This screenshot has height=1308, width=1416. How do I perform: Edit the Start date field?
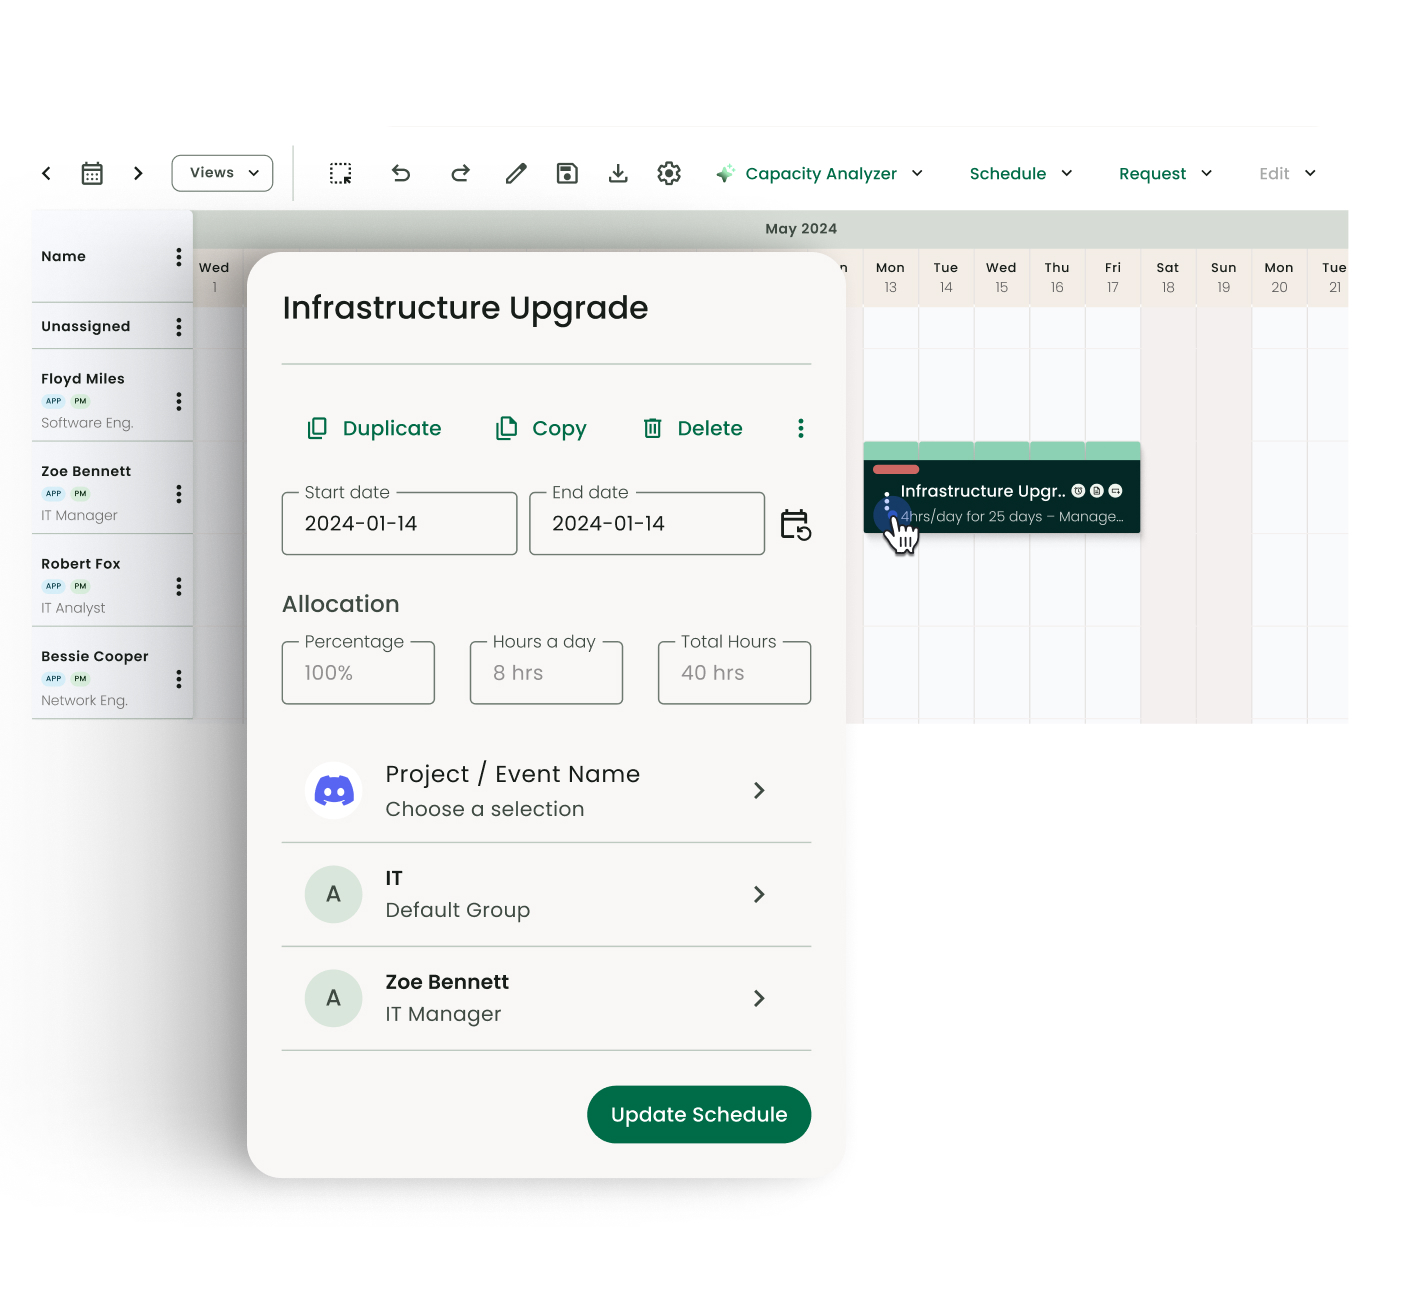click(399, 523)
